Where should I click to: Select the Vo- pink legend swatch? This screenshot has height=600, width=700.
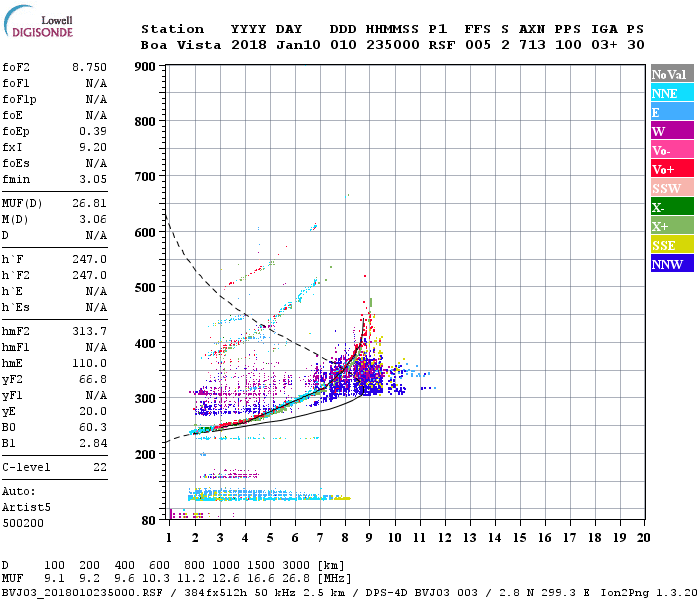tap(672, 150)
